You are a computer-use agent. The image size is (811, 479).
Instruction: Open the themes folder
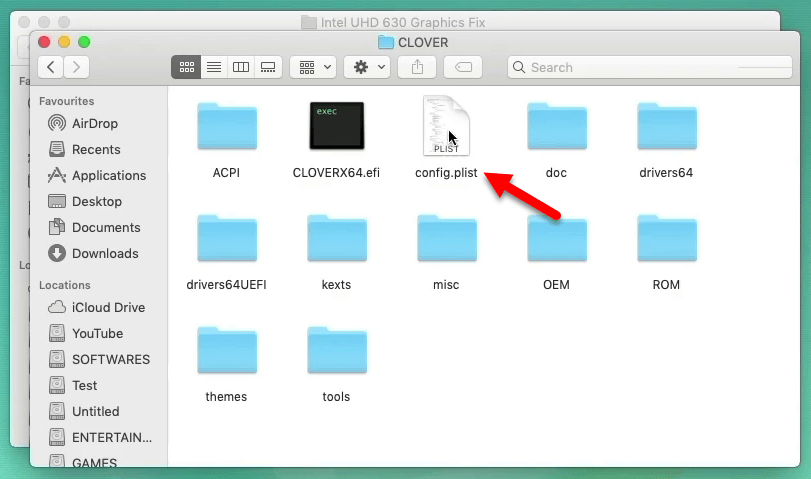point(227,350)
